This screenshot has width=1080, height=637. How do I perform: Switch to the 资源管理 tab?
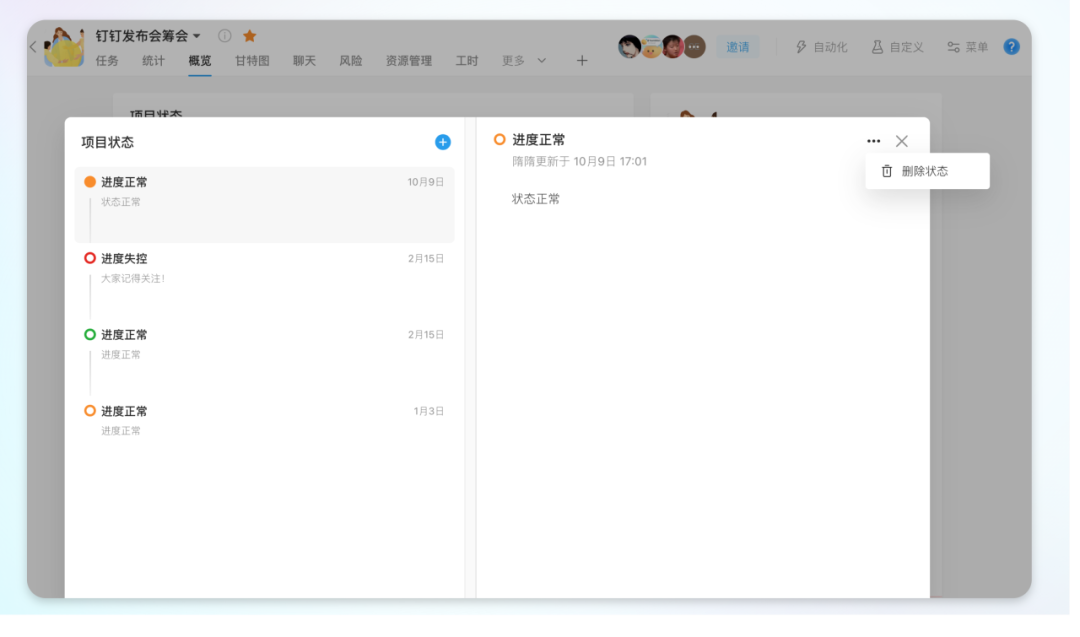click(409, 61)
